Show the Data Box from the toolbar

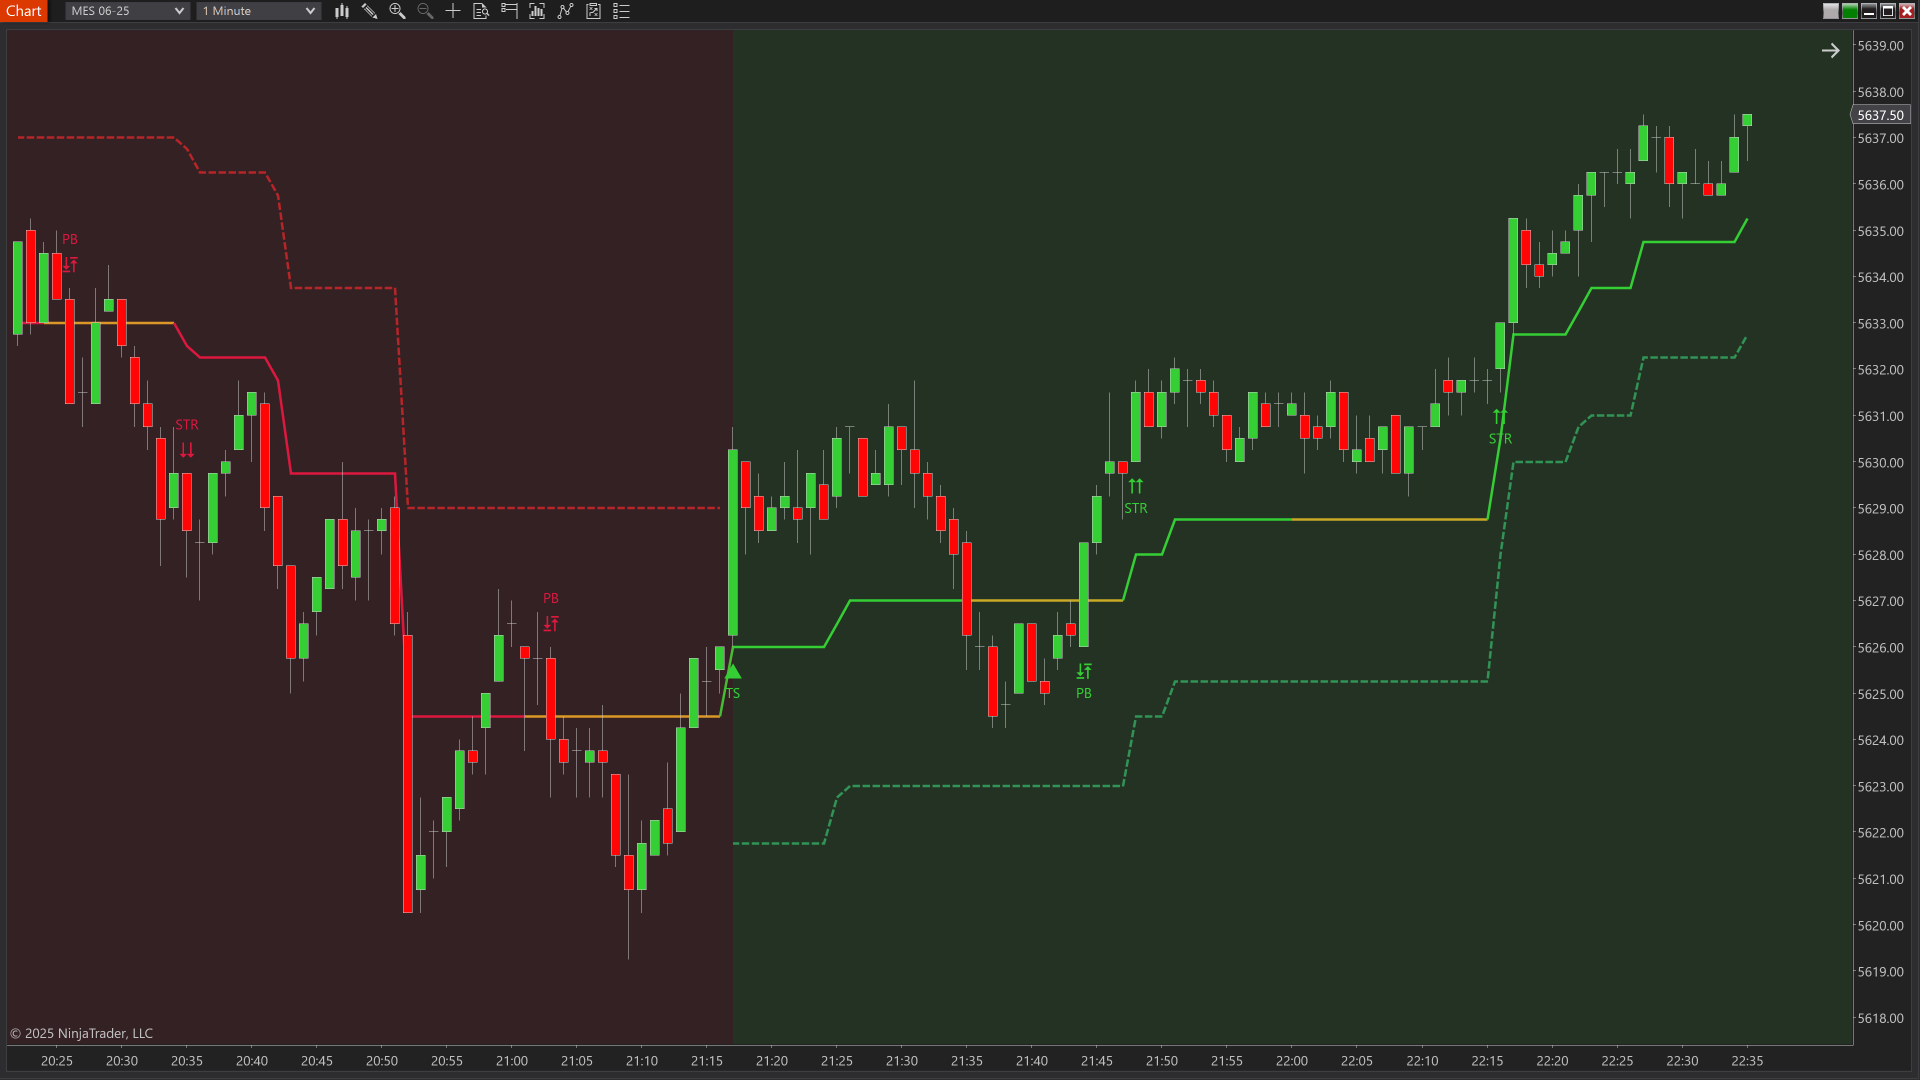click(x=481, y=11)
